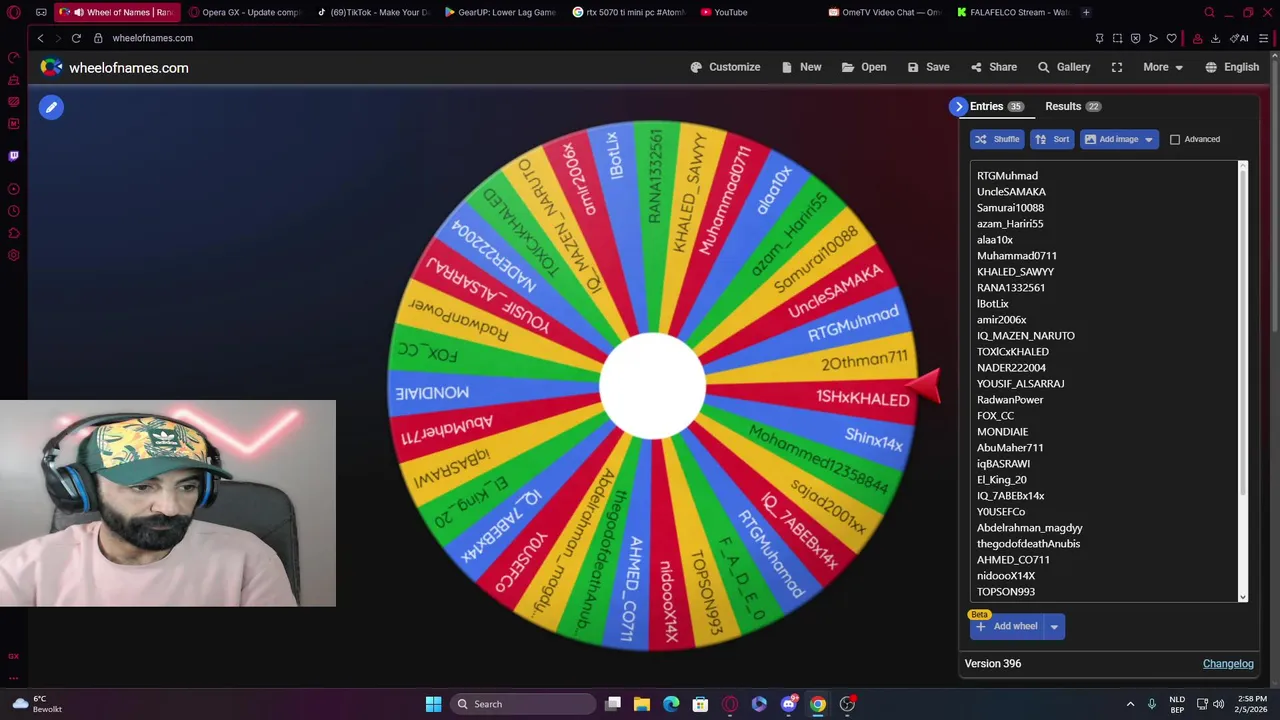1280x720 pixels.
Task: Enable the Advanced checkbox
Action: click(x=1175, y=139)
